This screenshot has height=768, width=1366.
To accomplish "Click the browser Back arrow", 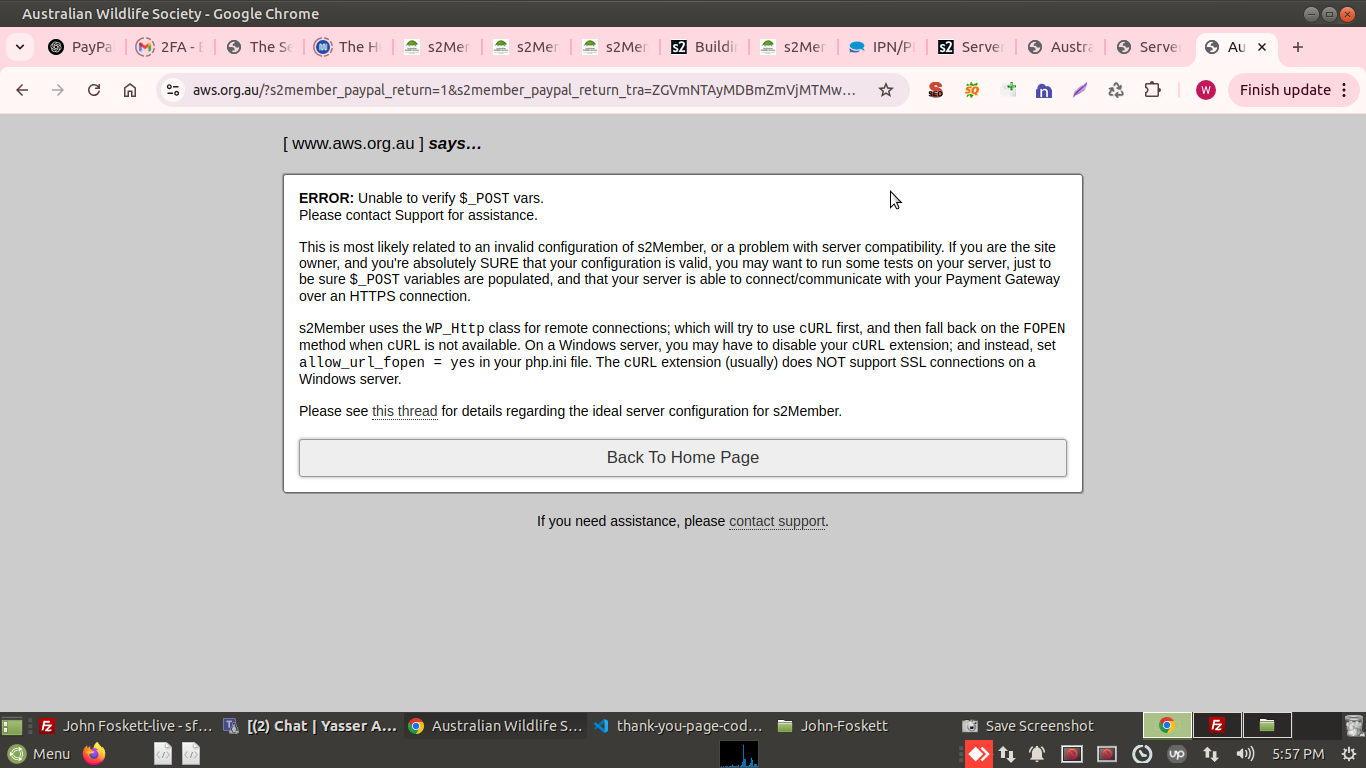I will (22, 90).
